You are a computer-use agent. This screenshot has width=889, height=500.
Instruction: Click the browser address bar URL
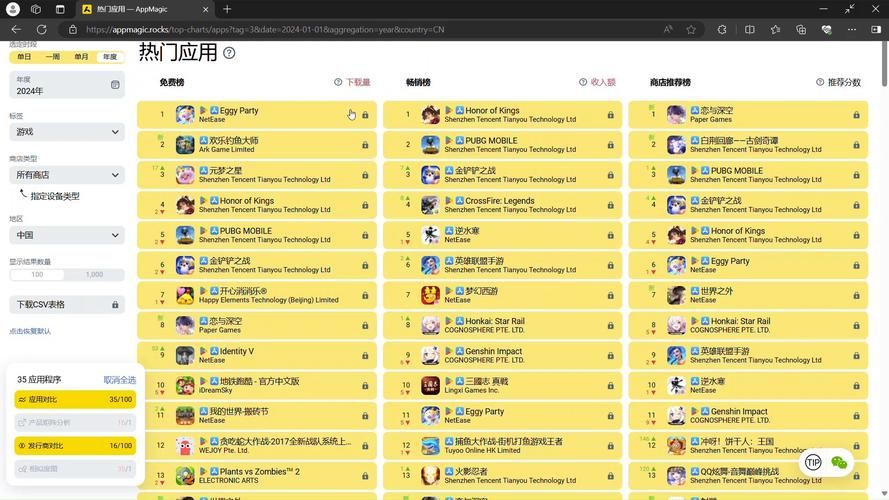(265, 29)
